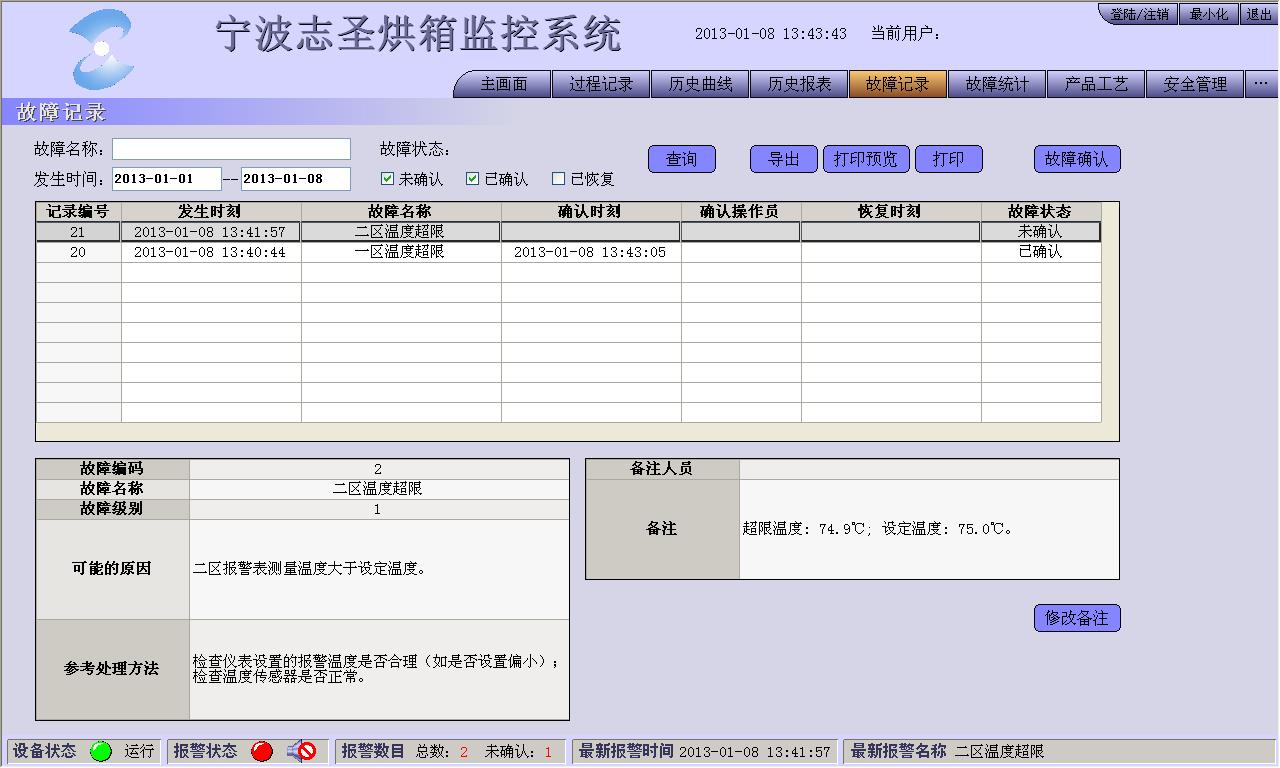
Task: Go to the 安全管理 tab
Action: pyautogui.click(x=1195, y=85)
